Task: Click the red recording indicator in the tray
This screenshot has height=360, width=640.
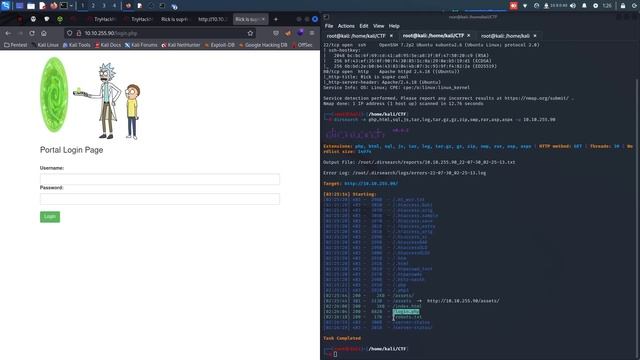Action: [x=513, y=6]
